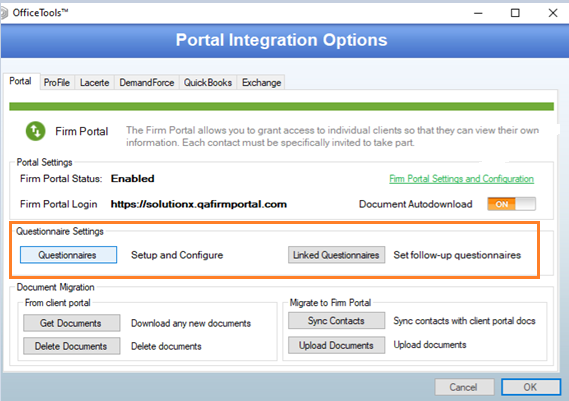Click Sync contacts with client portal docs text

pos(464,321)
